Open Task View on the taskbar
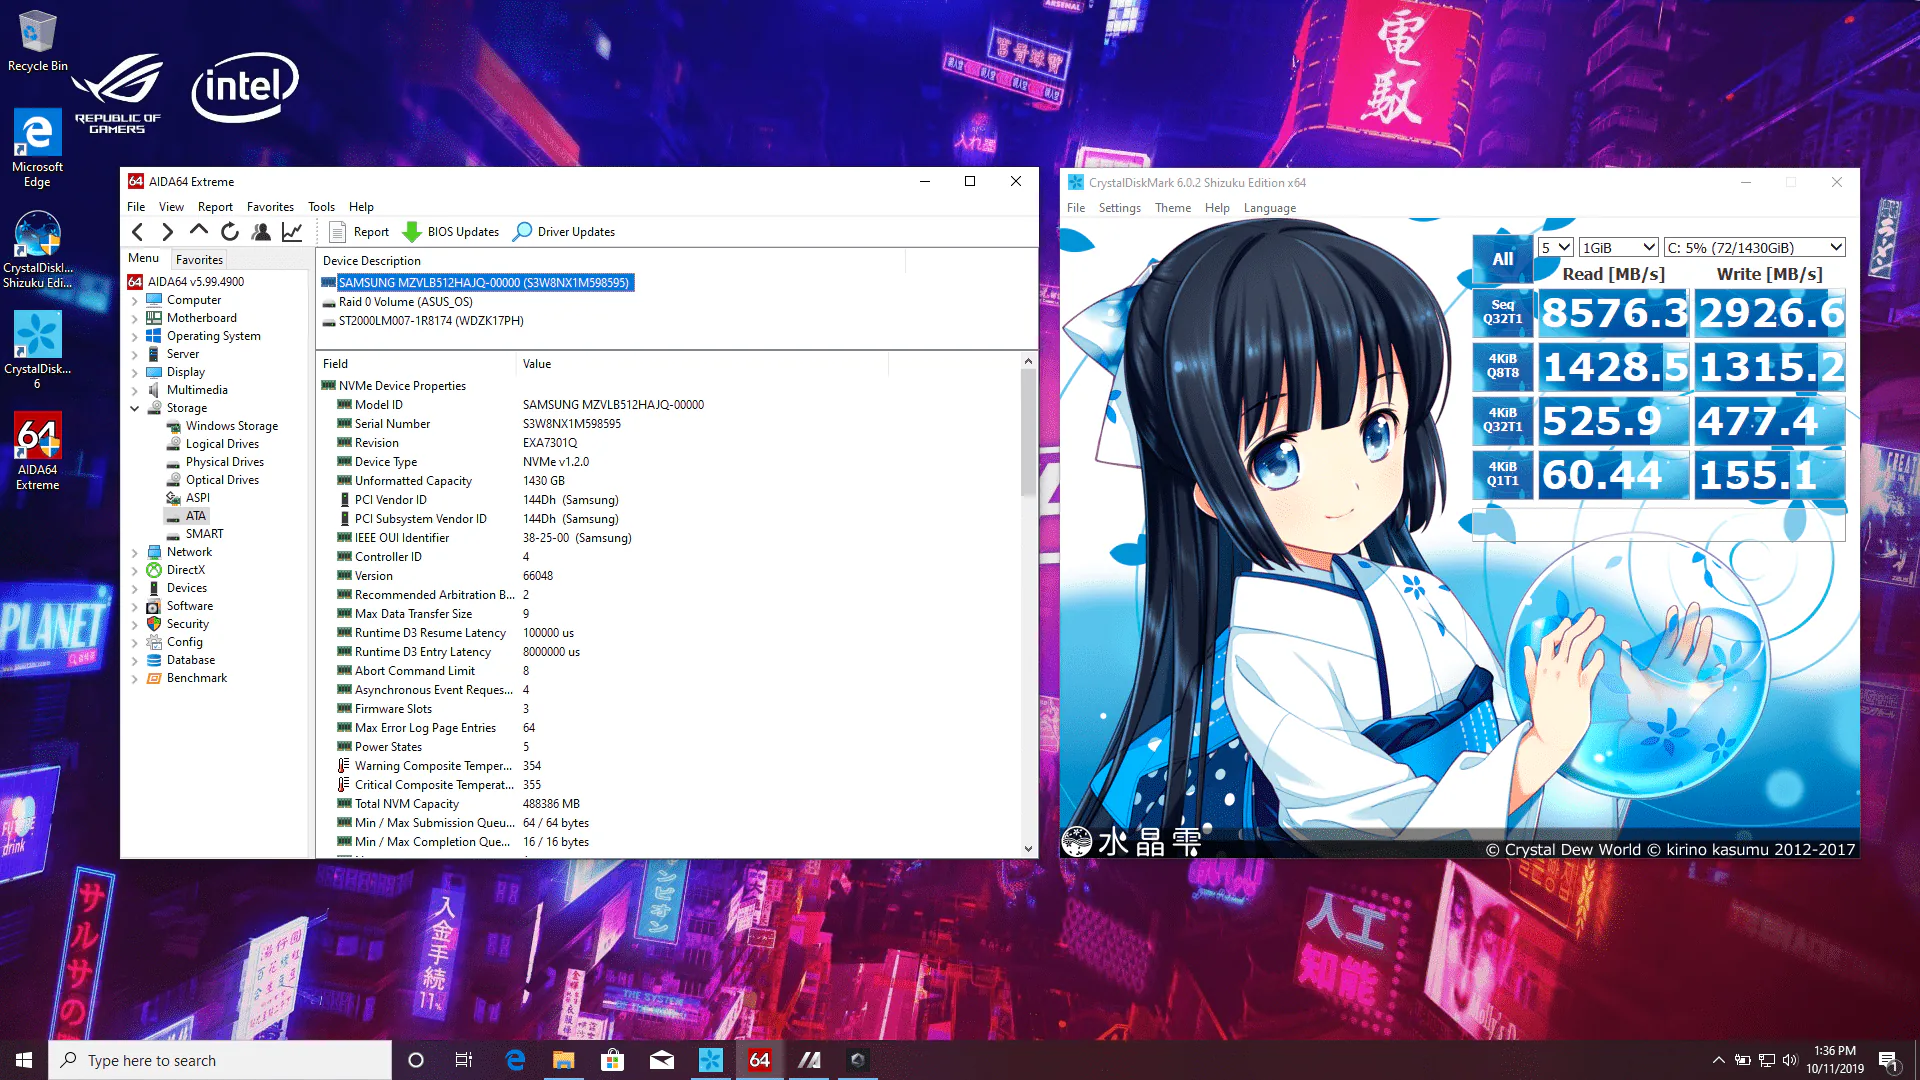The image size is (1920, 1080). (464, 1060)
